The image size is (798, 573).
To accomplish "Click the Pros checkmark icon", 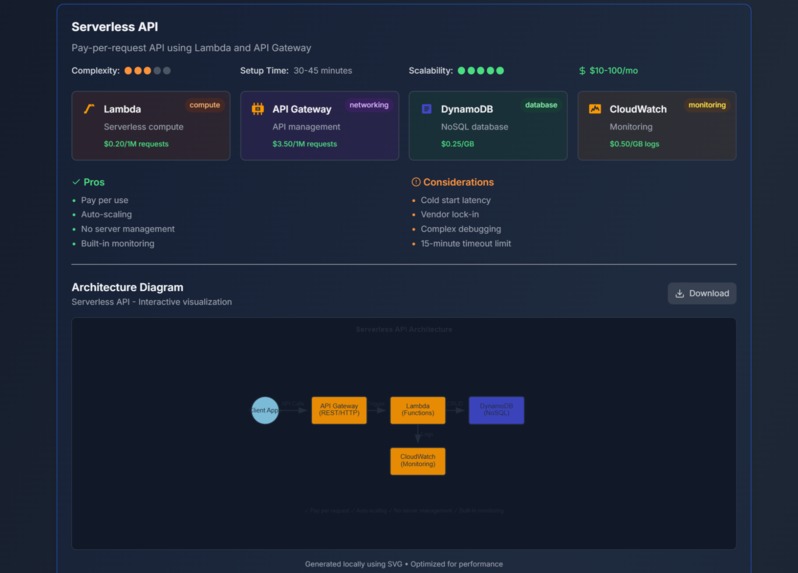I will [76, 182].
